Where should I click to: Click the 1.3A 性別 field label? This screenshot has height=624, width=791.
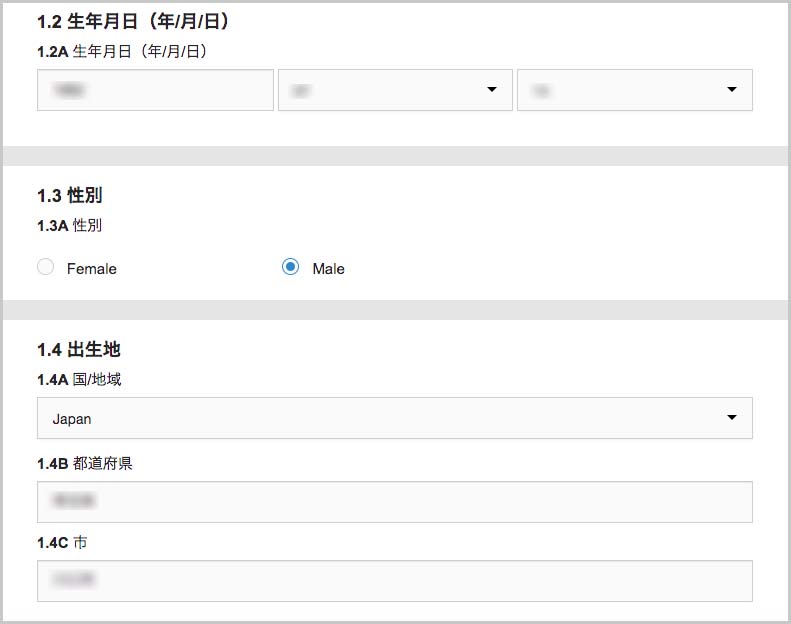[x=70, y=225]
